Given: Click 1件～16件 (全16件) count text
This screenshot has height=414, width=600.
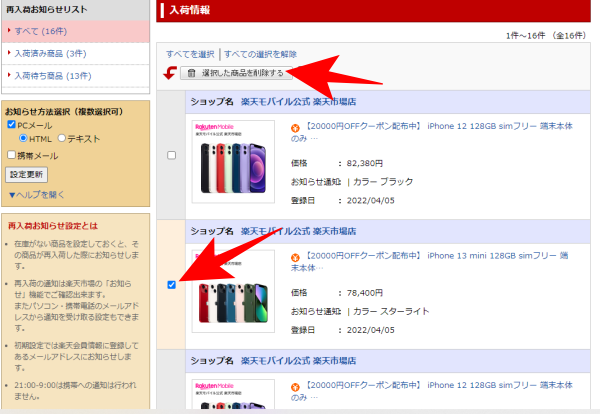Looking at the screenshot, I should point(546,36).
